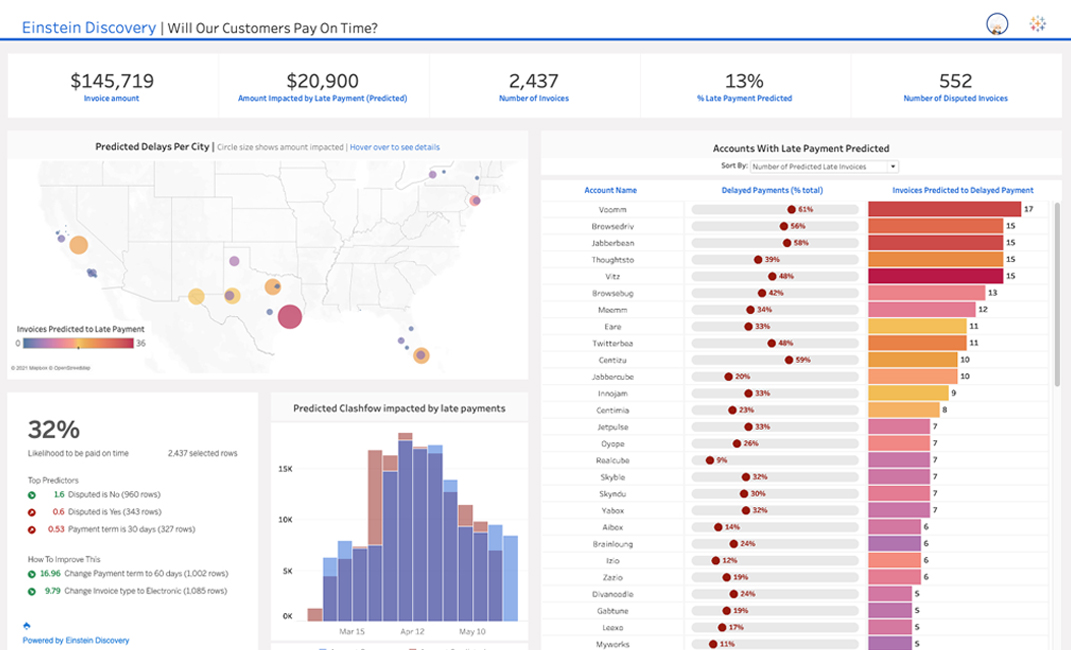Click the 61% dot in Voomm row
The height and width of the screenshot is (650, 1071).
pyautogui.click(x=791, y=210)
